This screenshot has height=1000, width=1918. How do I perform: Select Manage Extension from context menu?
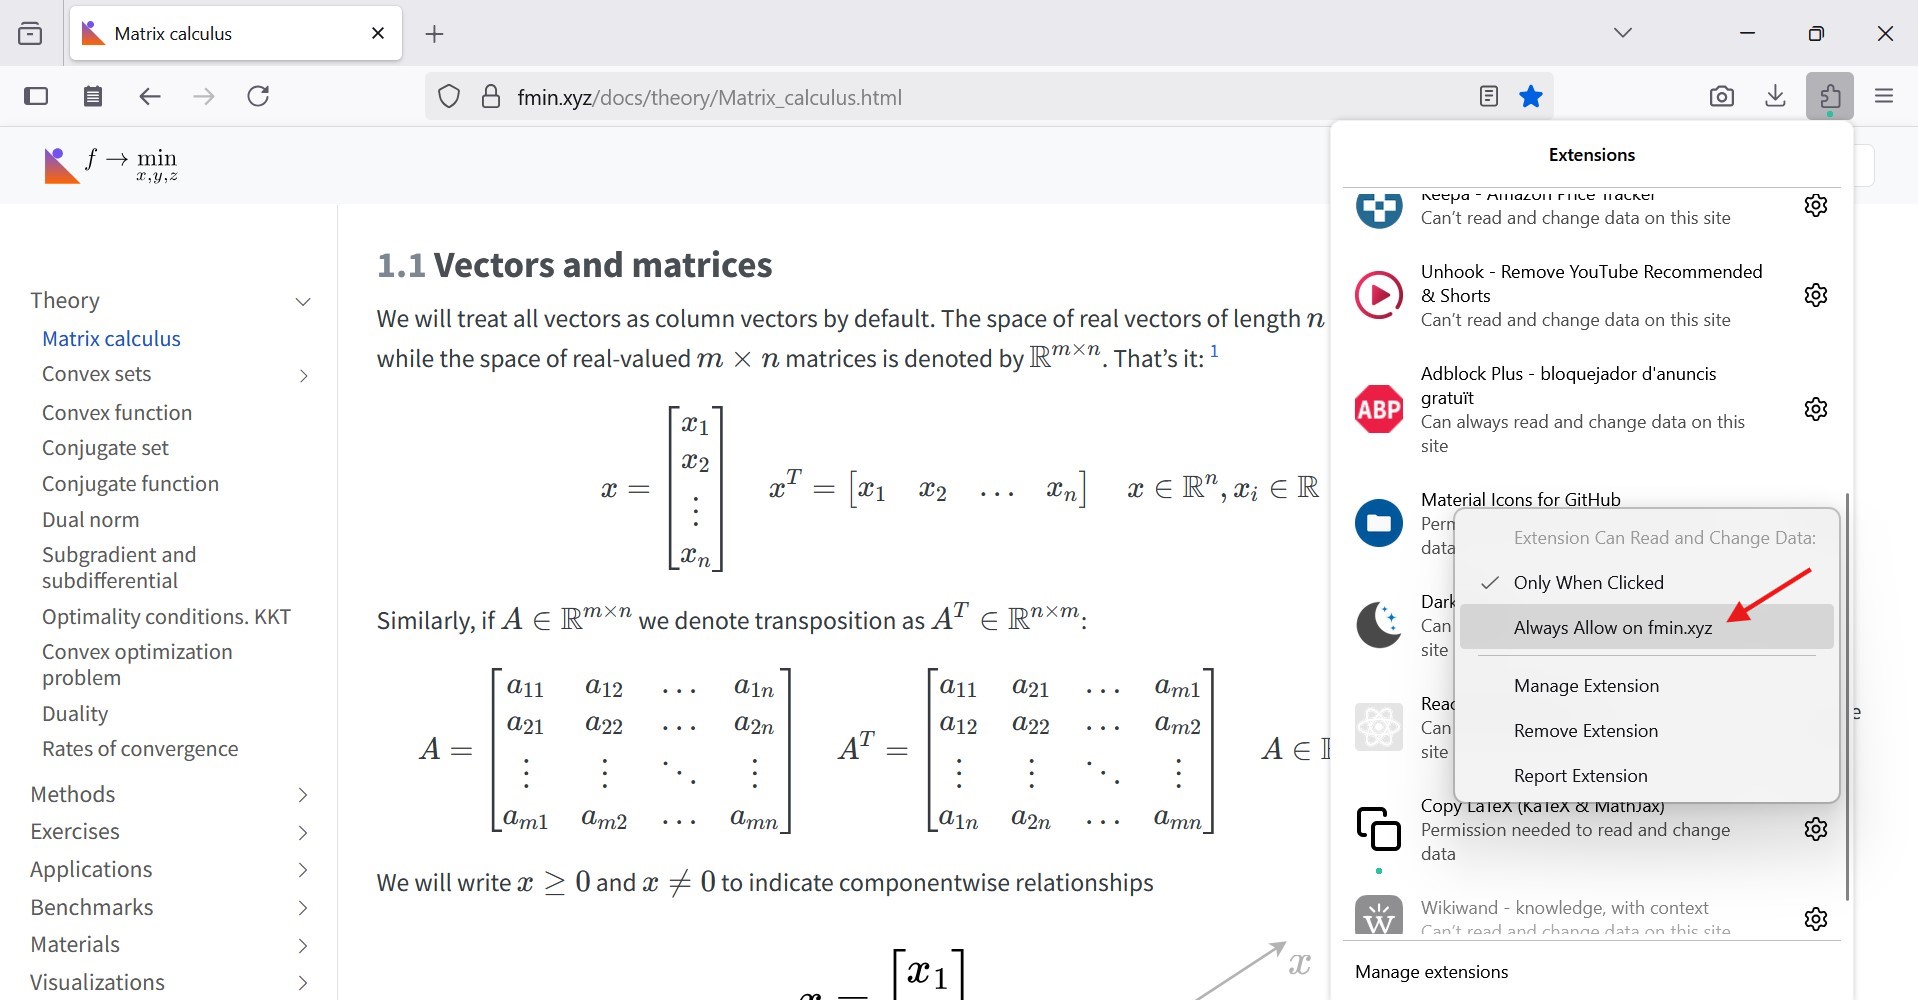click(x=1586, y=686)
